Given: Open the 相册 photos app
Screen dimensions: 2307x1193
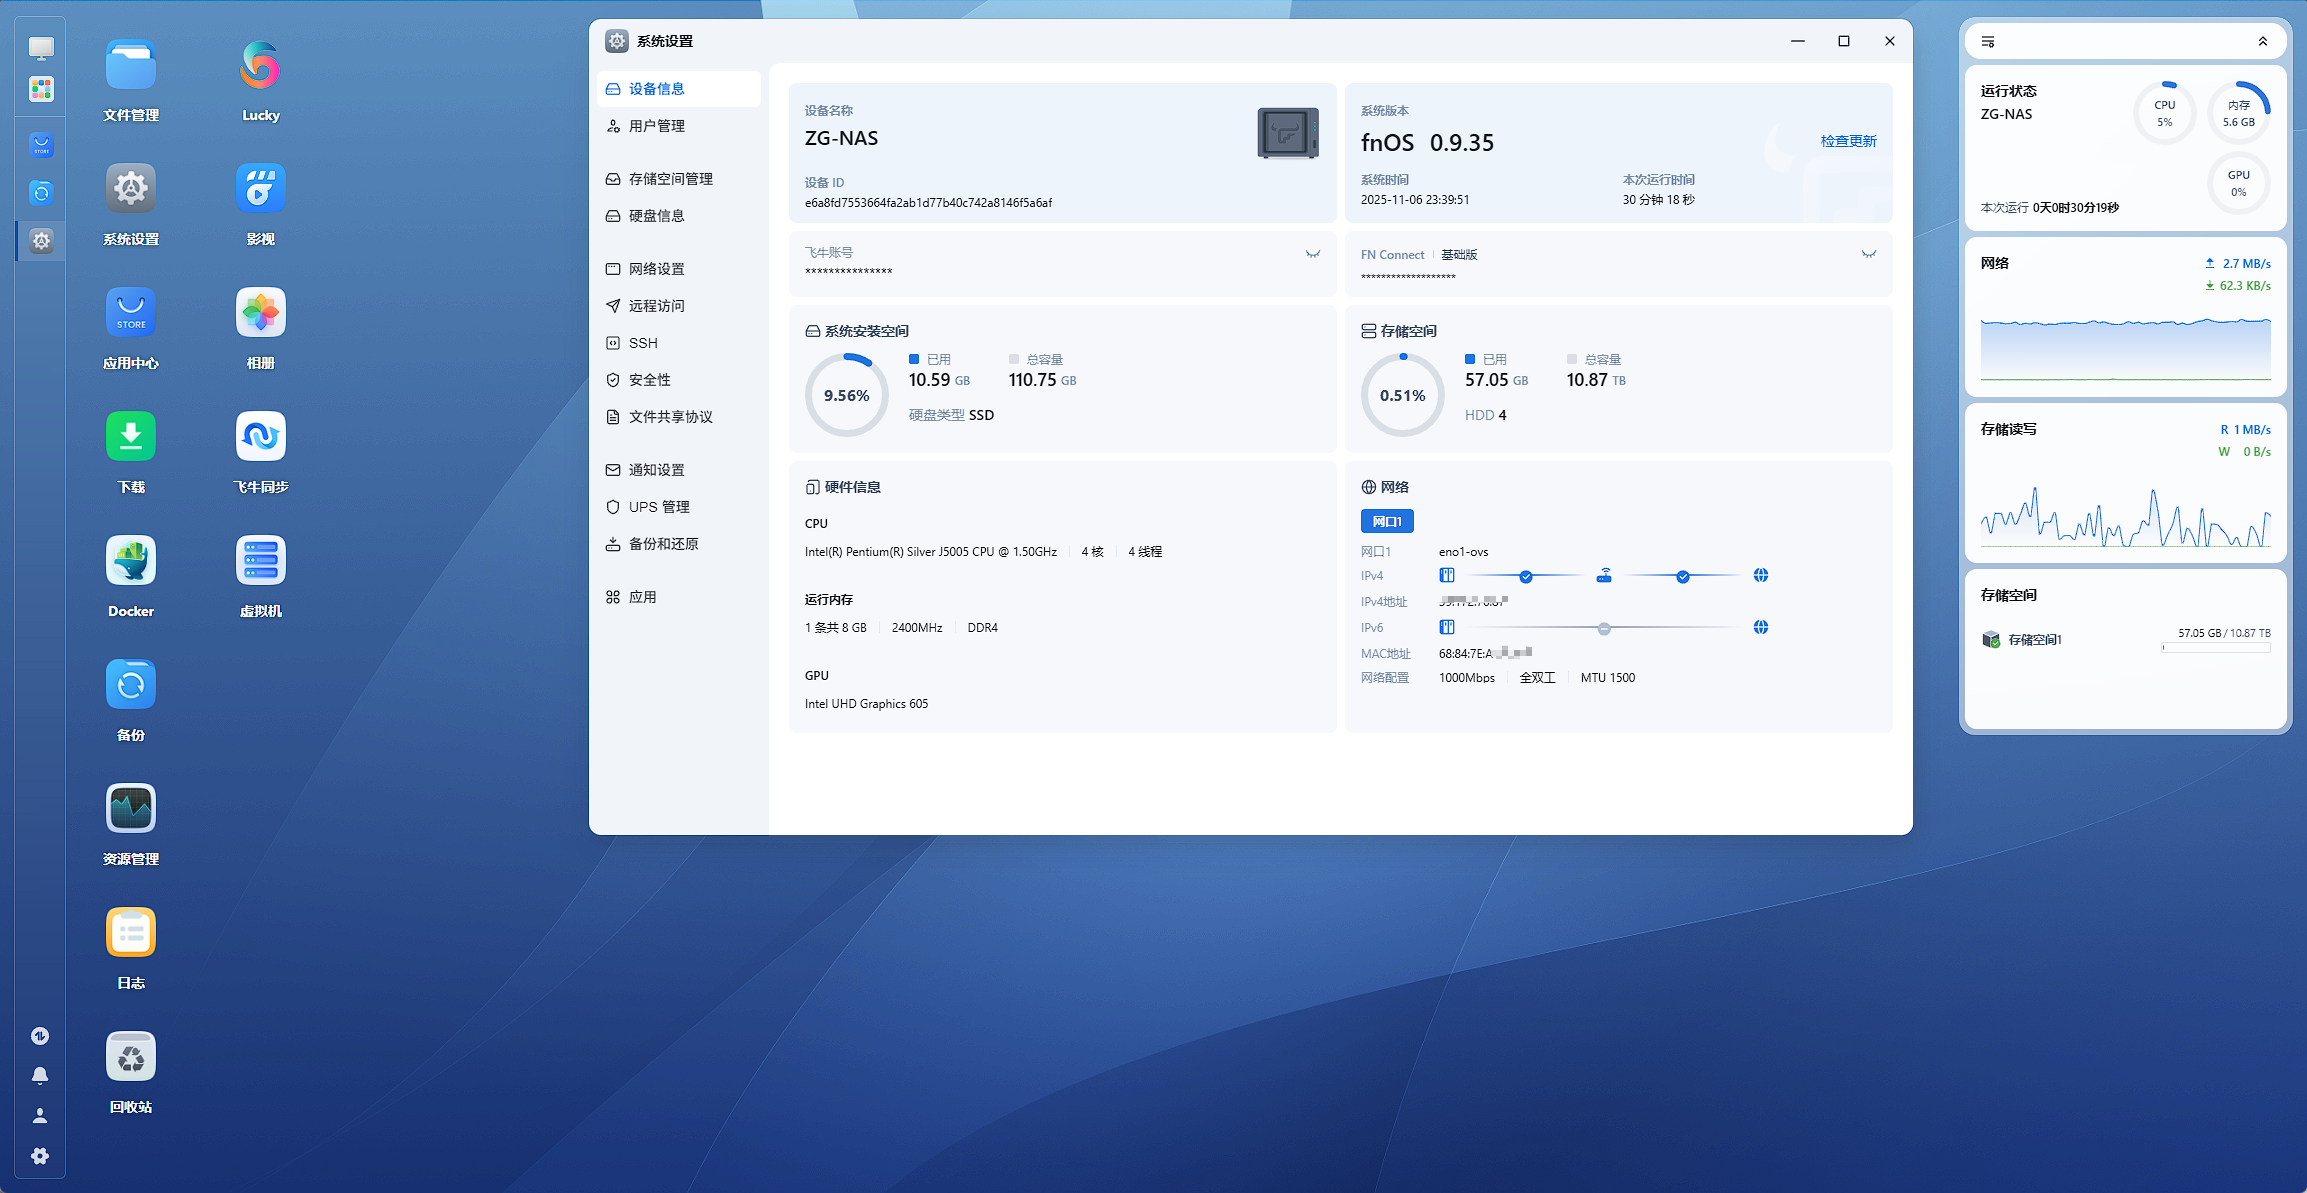Looking at the screenshot, I should coord(260,313).
